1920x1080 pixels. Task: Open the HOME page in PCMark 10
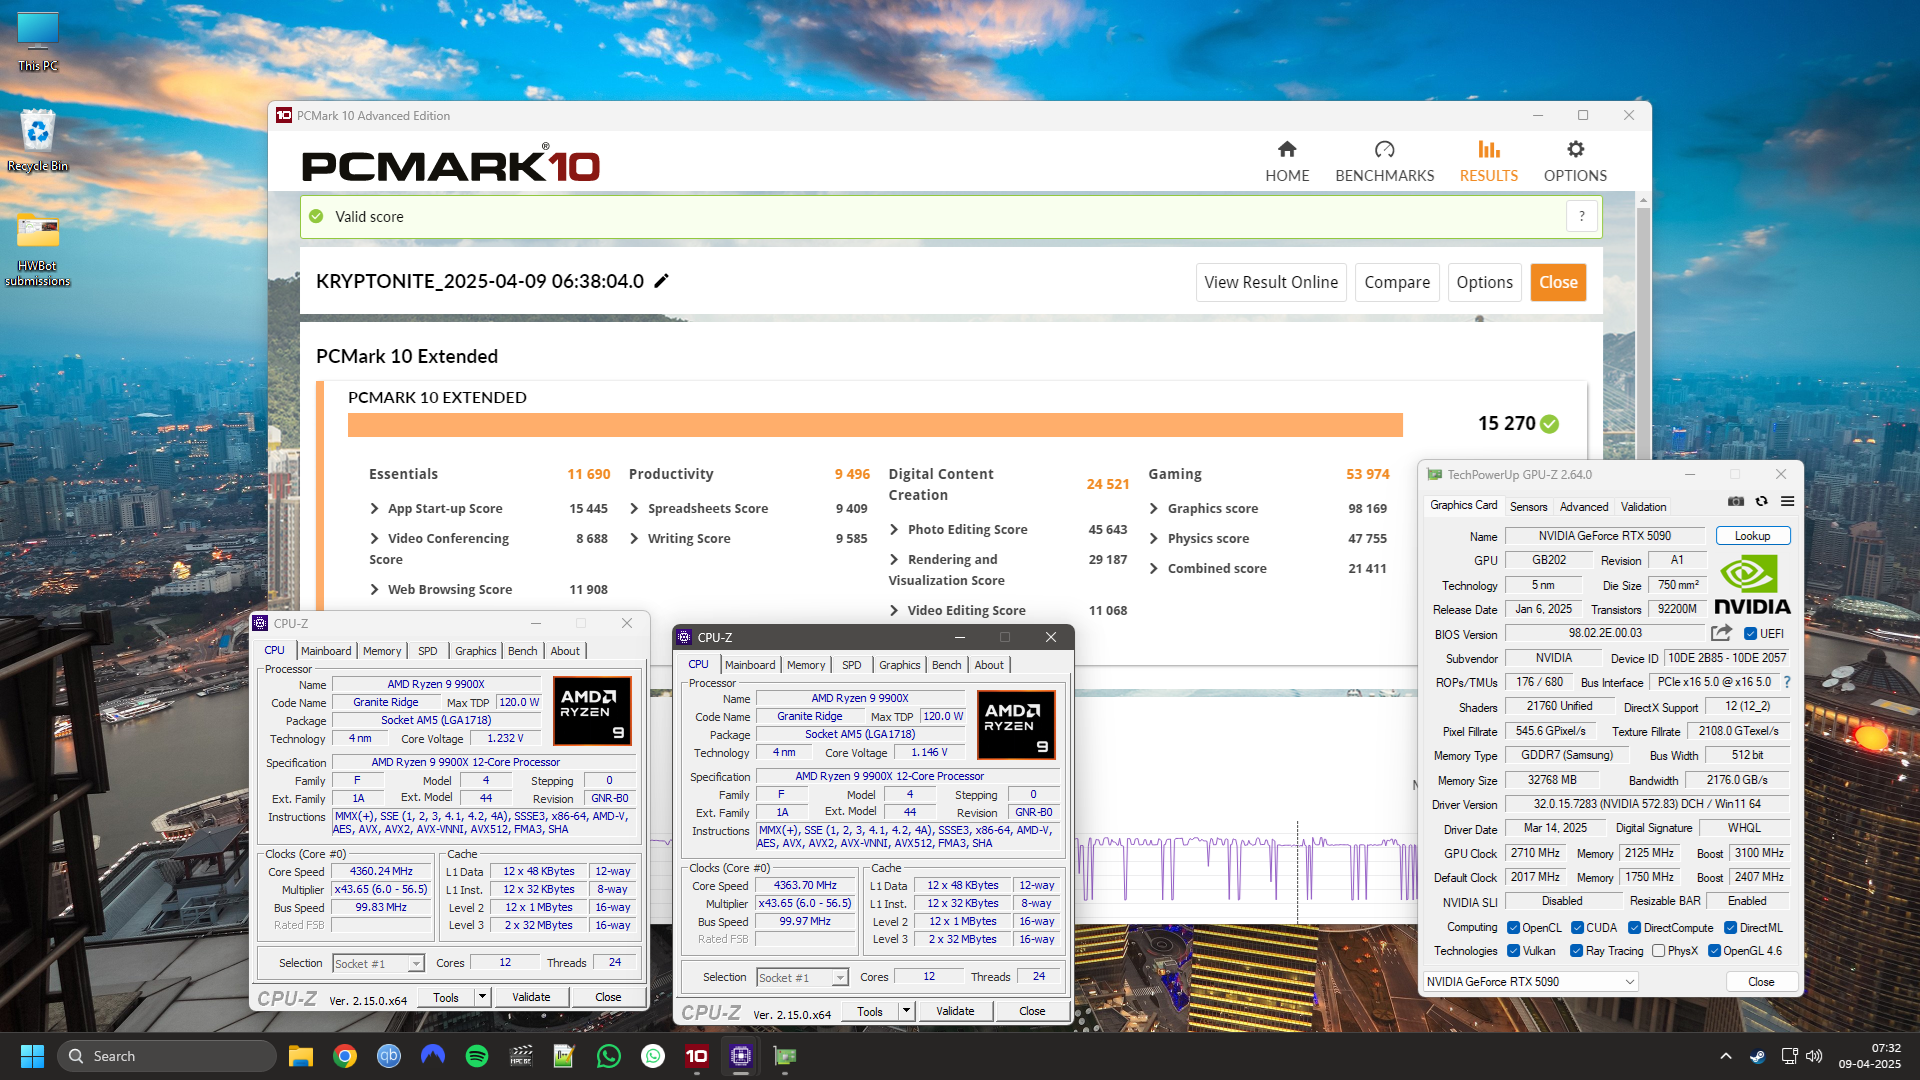click(x=1287, y=161)
